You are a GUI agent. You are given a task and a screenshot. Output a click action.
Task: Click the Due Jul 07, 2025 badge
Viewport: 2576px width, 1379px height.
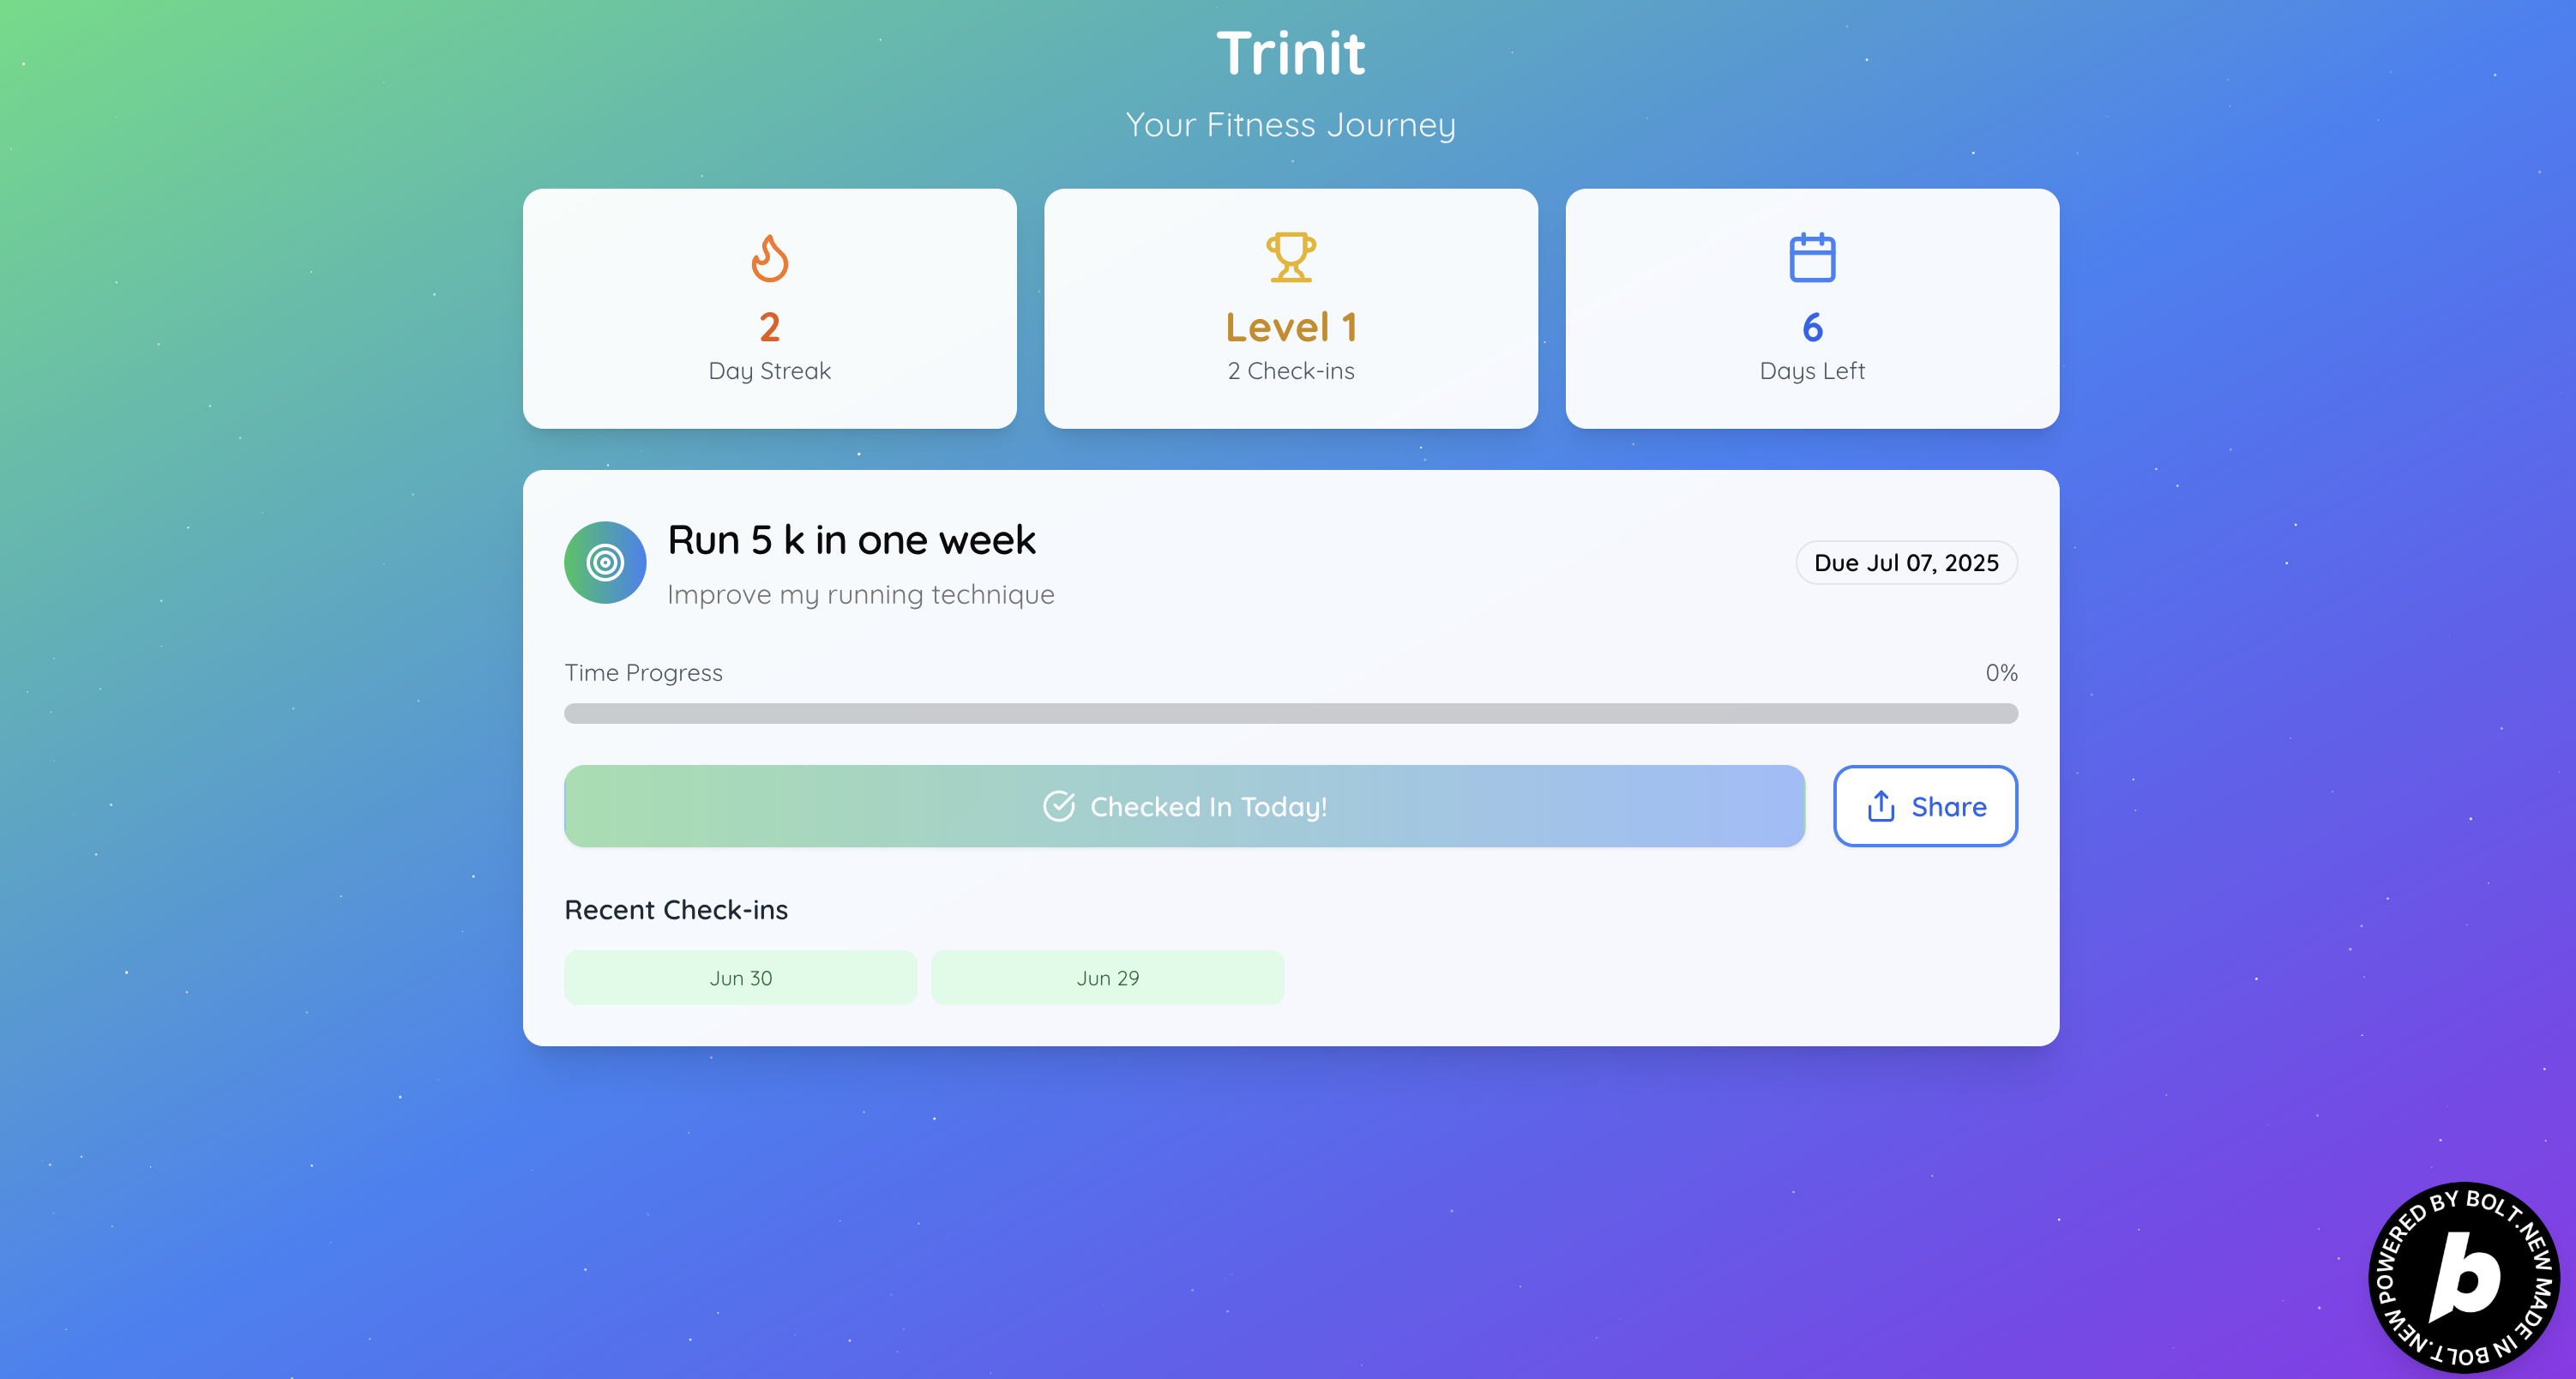click(1906, 563)
